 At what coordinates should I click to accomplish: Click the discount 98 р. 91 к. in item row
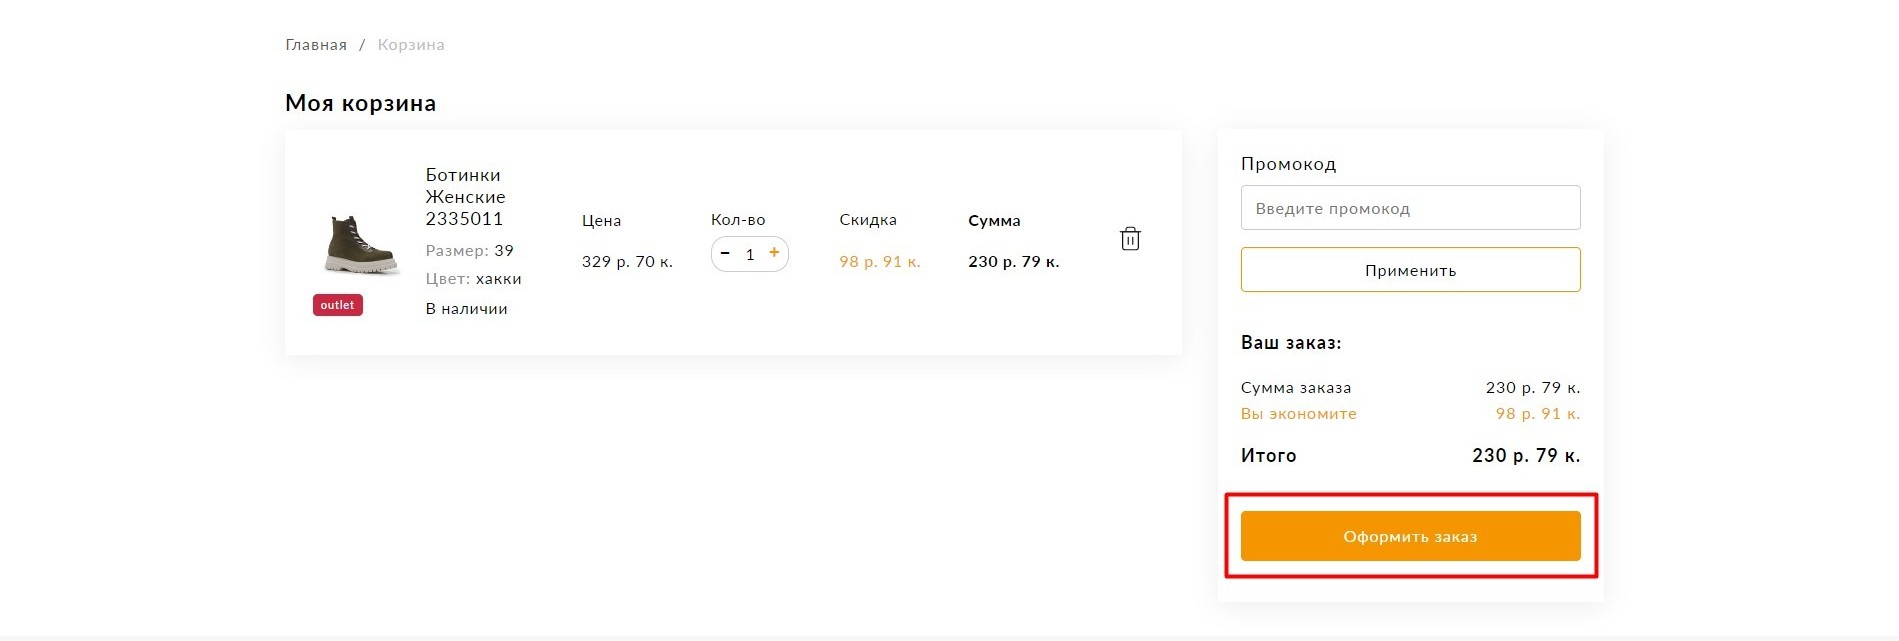point(880,262)
